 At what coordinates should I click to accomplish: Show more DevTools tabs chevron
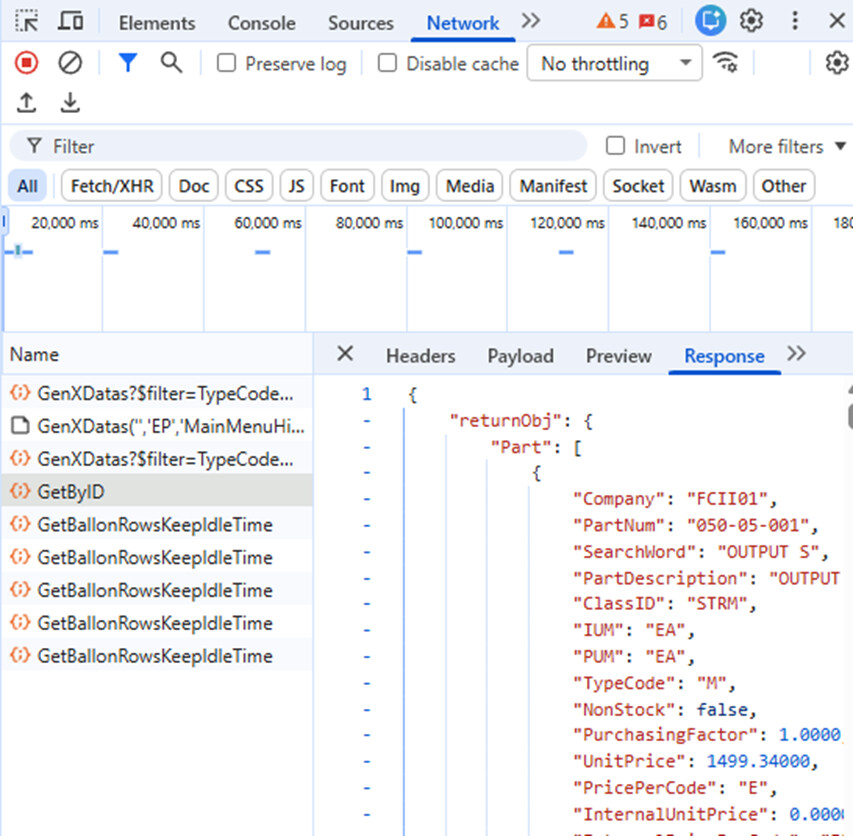point(531,21)
